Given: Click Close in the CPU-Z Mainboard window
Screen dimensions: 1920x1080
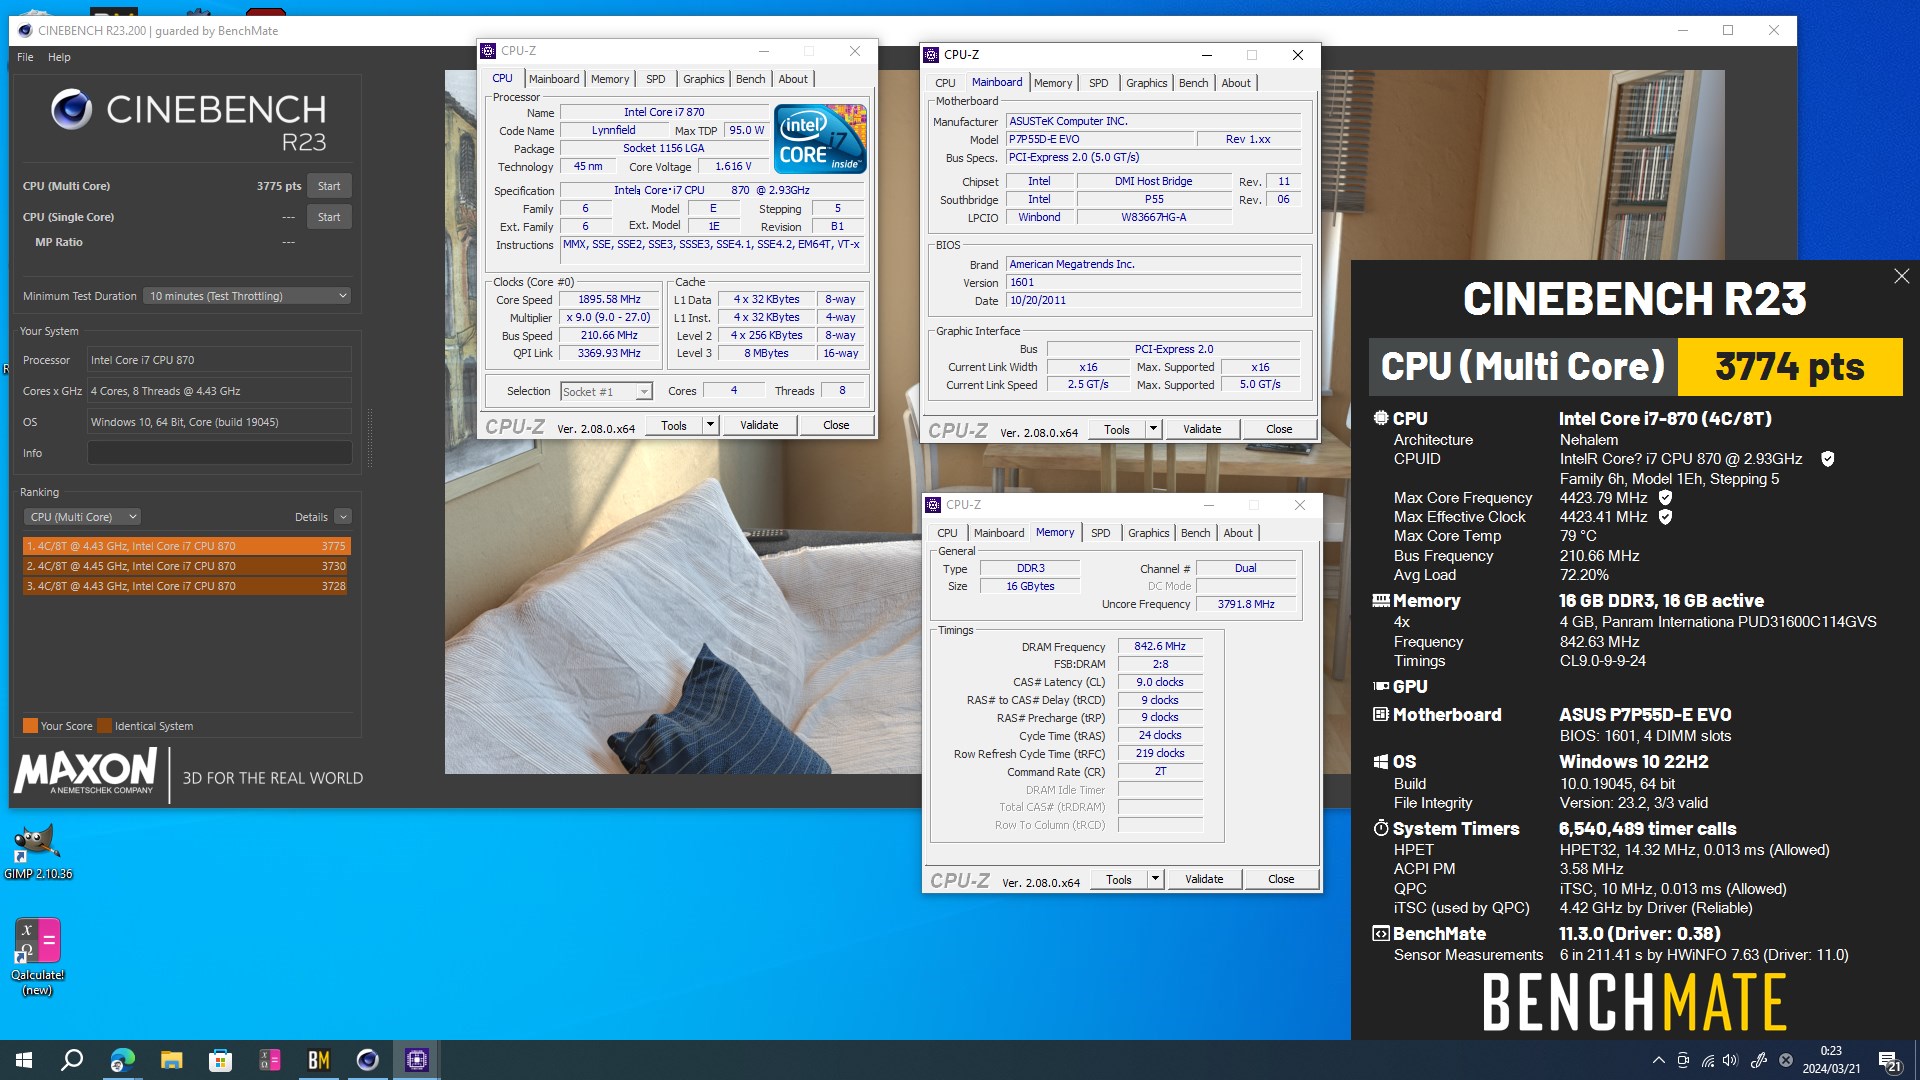Looking at the screenshot, I should 1279,429.
